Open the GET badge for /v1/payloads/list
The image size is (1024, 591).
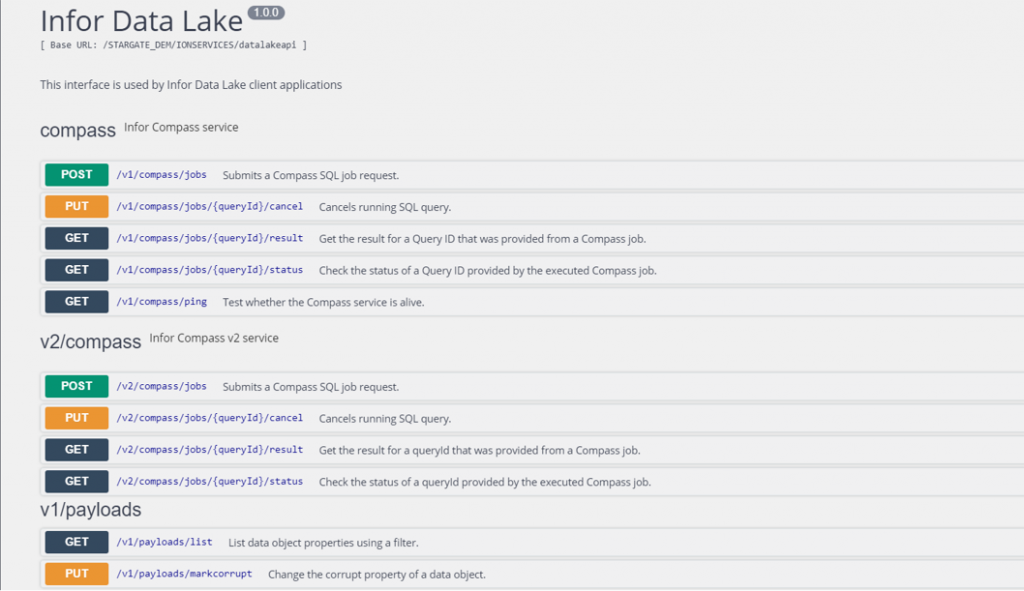coord(77,542)
